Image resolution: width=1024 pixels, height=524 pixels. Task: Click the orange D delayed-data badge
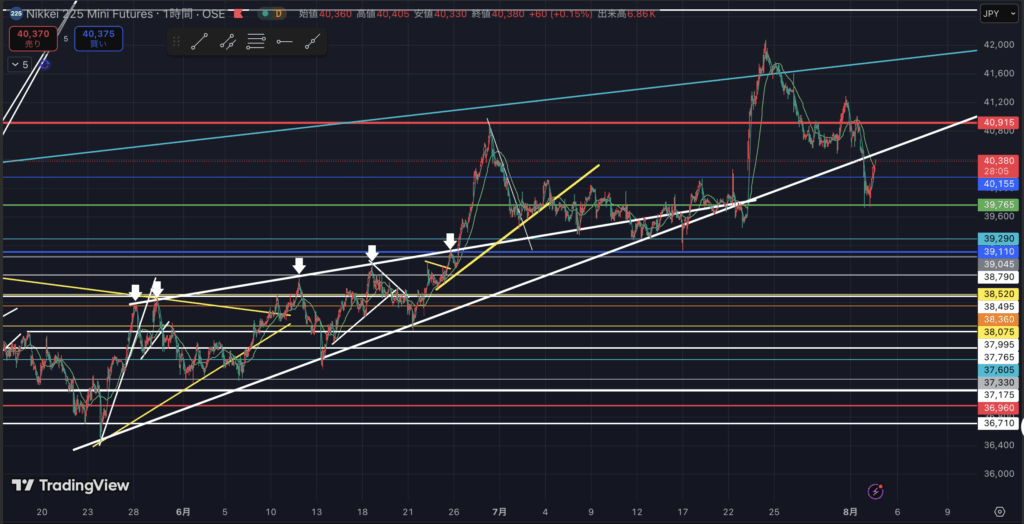coord(279,13)
